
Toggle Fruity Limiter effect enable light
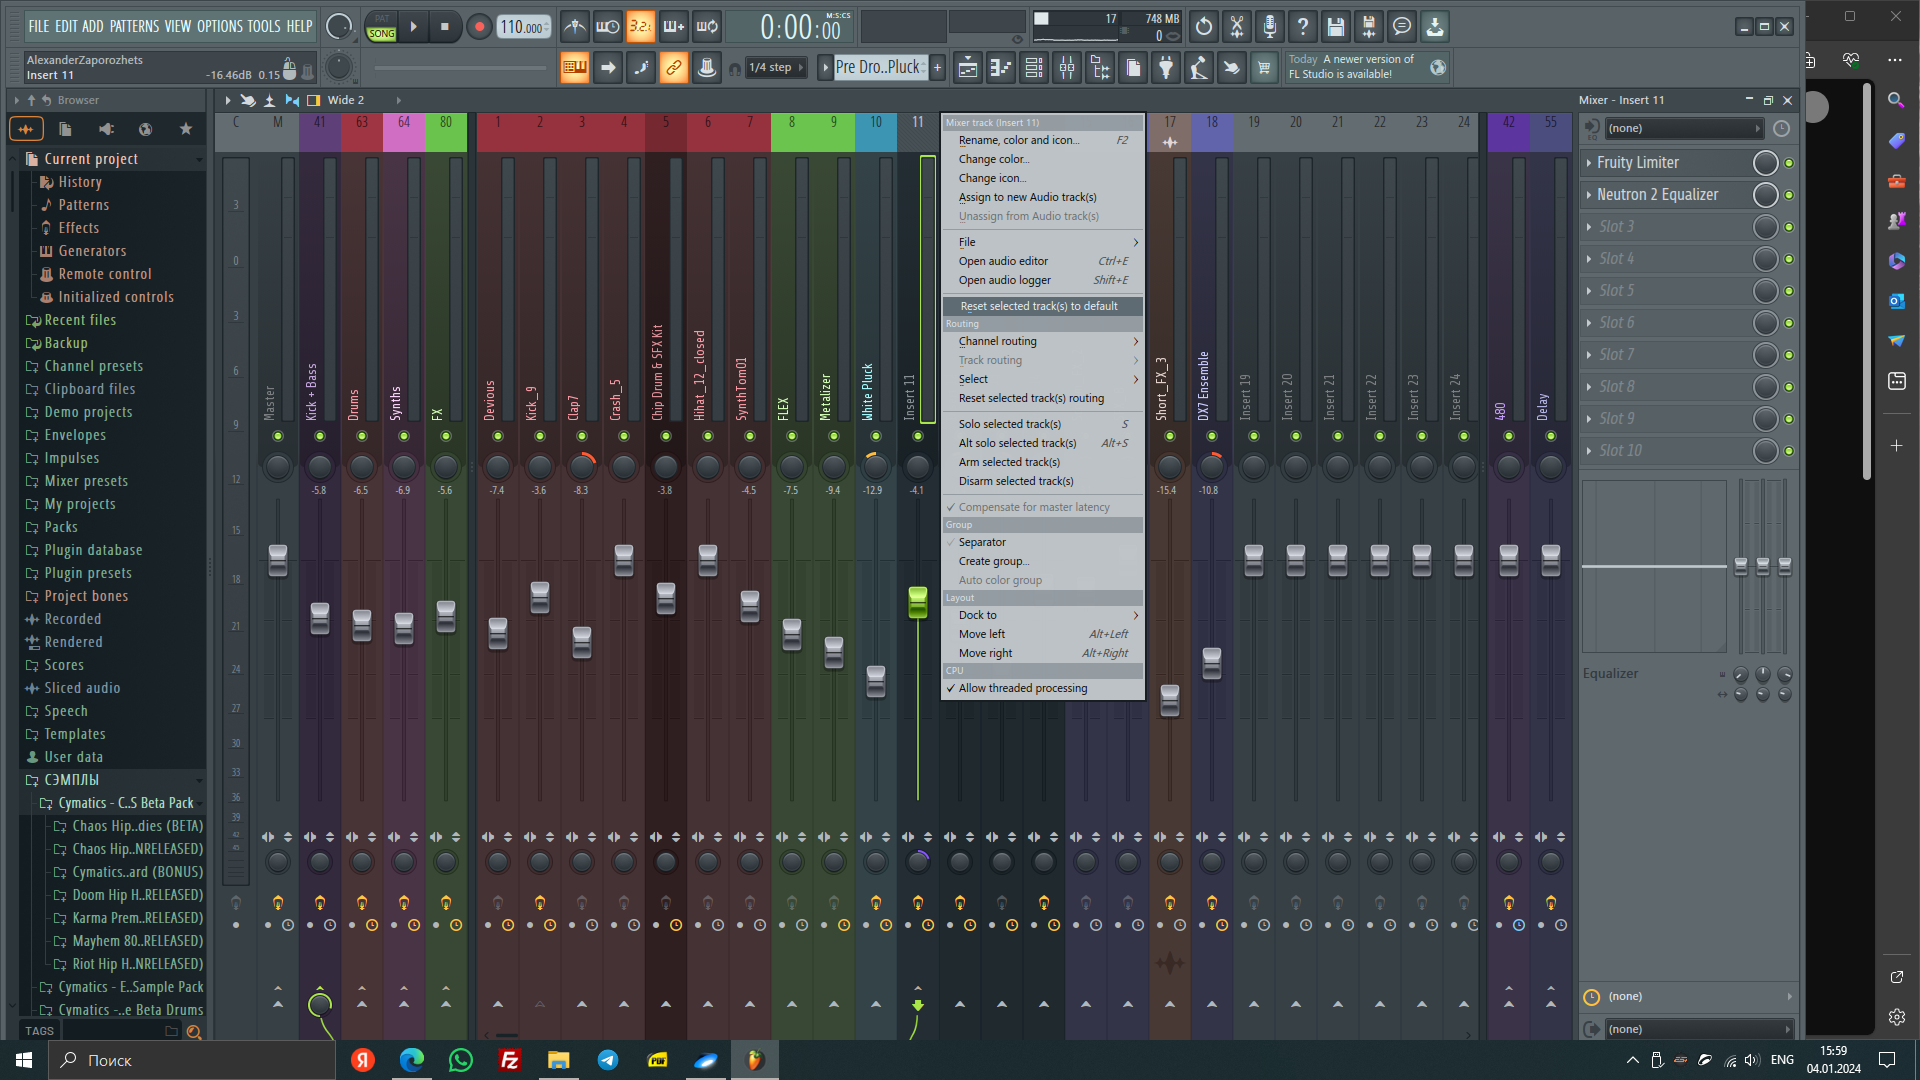coord(1789,163)
